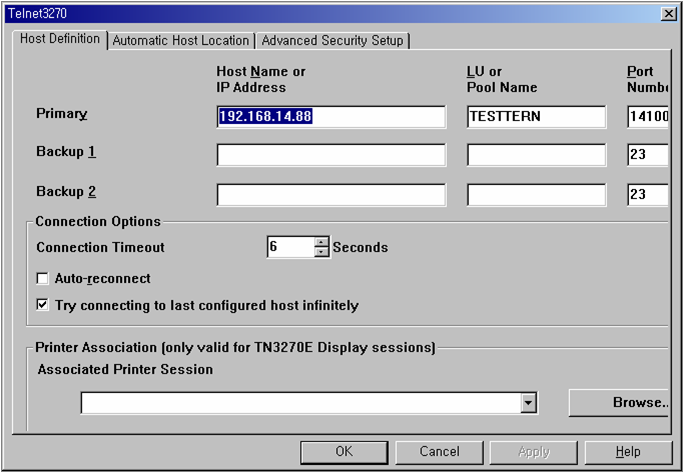Click the Primary host IP address field
Screen dimensions: 685x474
331,117
